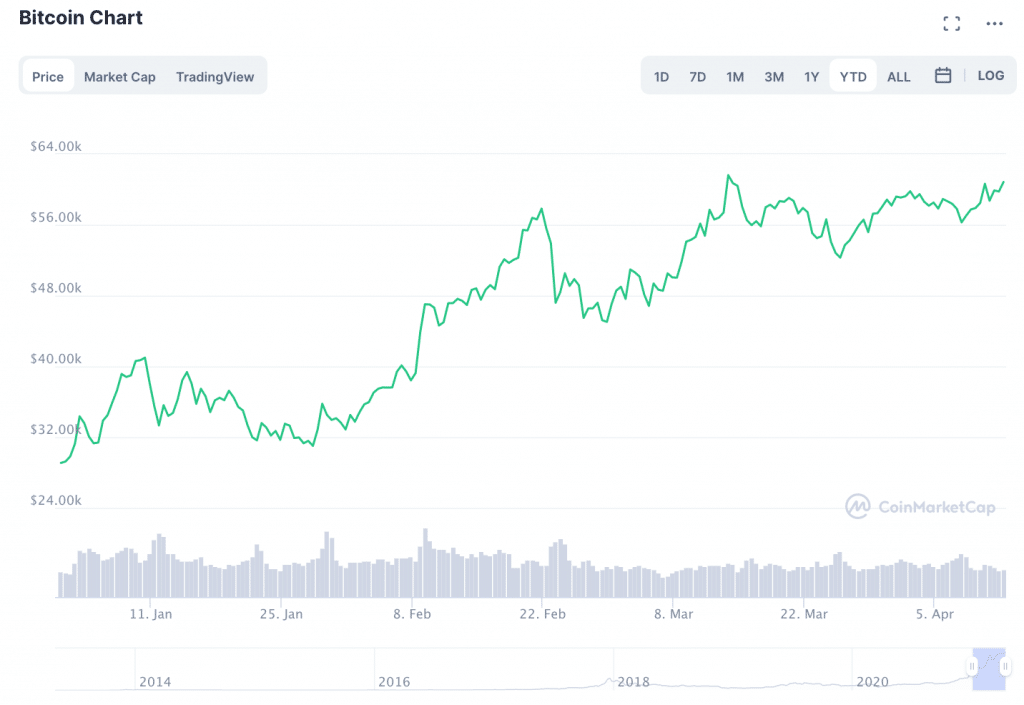Switch to the Price tab
Viewport: 1024px width, 705px height.
click(x=48, y=77)
